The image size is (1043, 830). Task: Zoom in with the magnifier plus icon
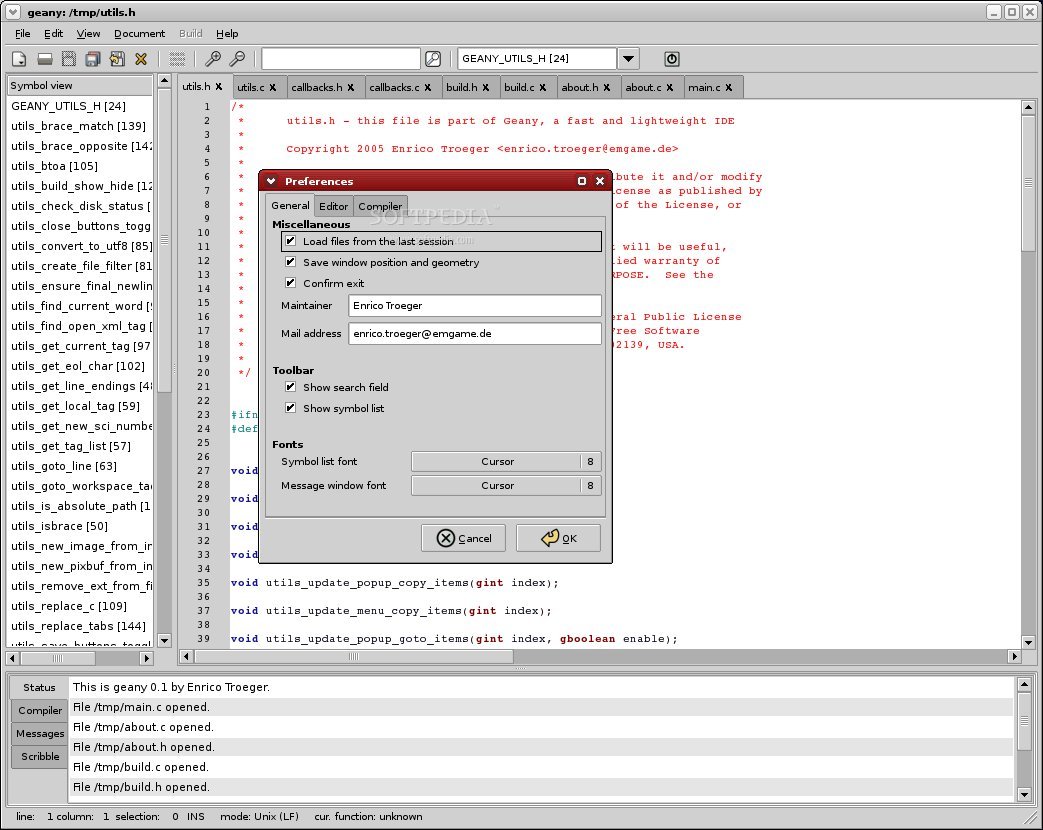[x=213, y=59]
